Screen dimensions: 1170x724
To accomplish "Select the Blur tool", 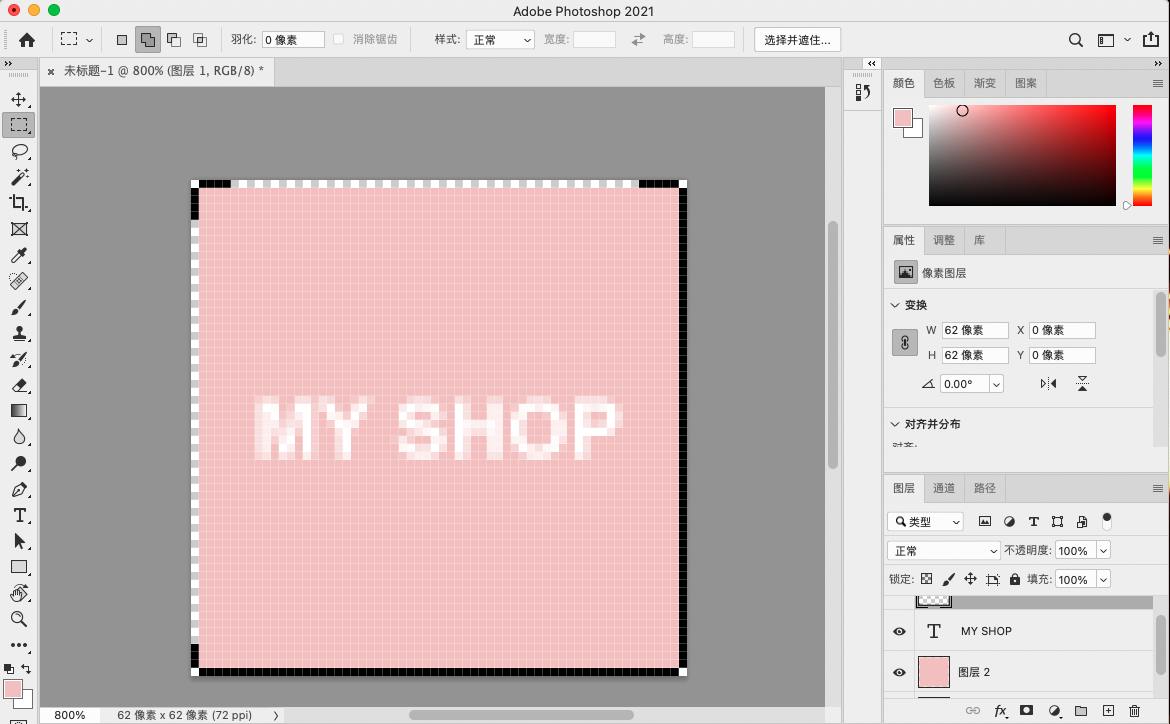I will (x=19, y=437).
